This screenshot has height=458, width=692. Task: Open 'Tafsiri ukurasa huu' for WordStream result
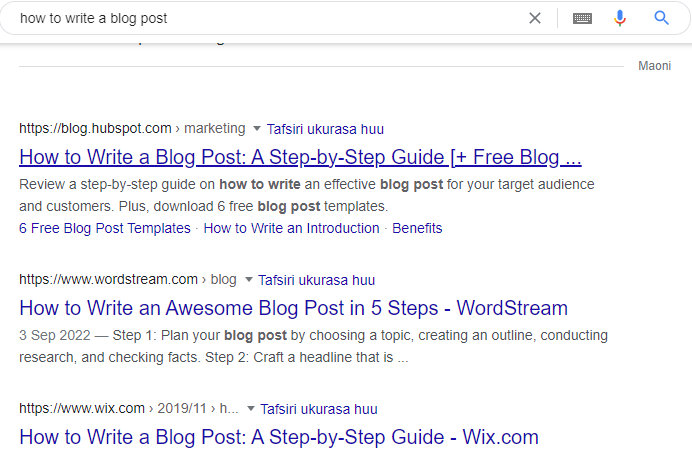[316, 280]
